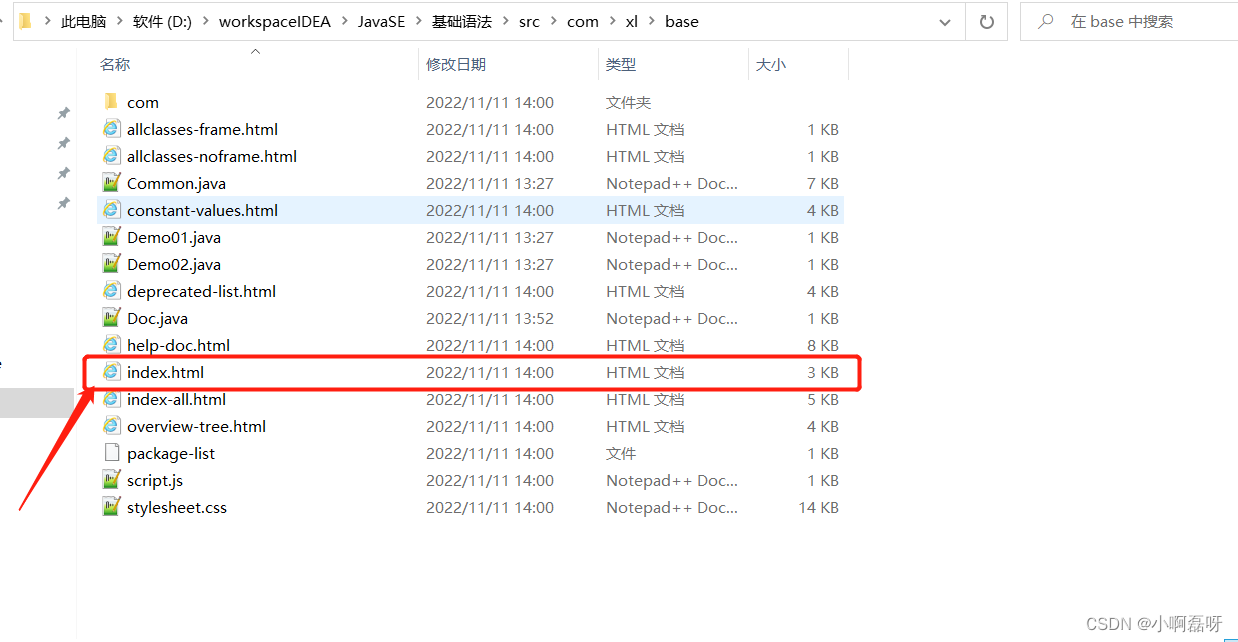Viewport: 1238px width, 642px height.
Task: Select constant-values.html file icon
Action: 111,210
